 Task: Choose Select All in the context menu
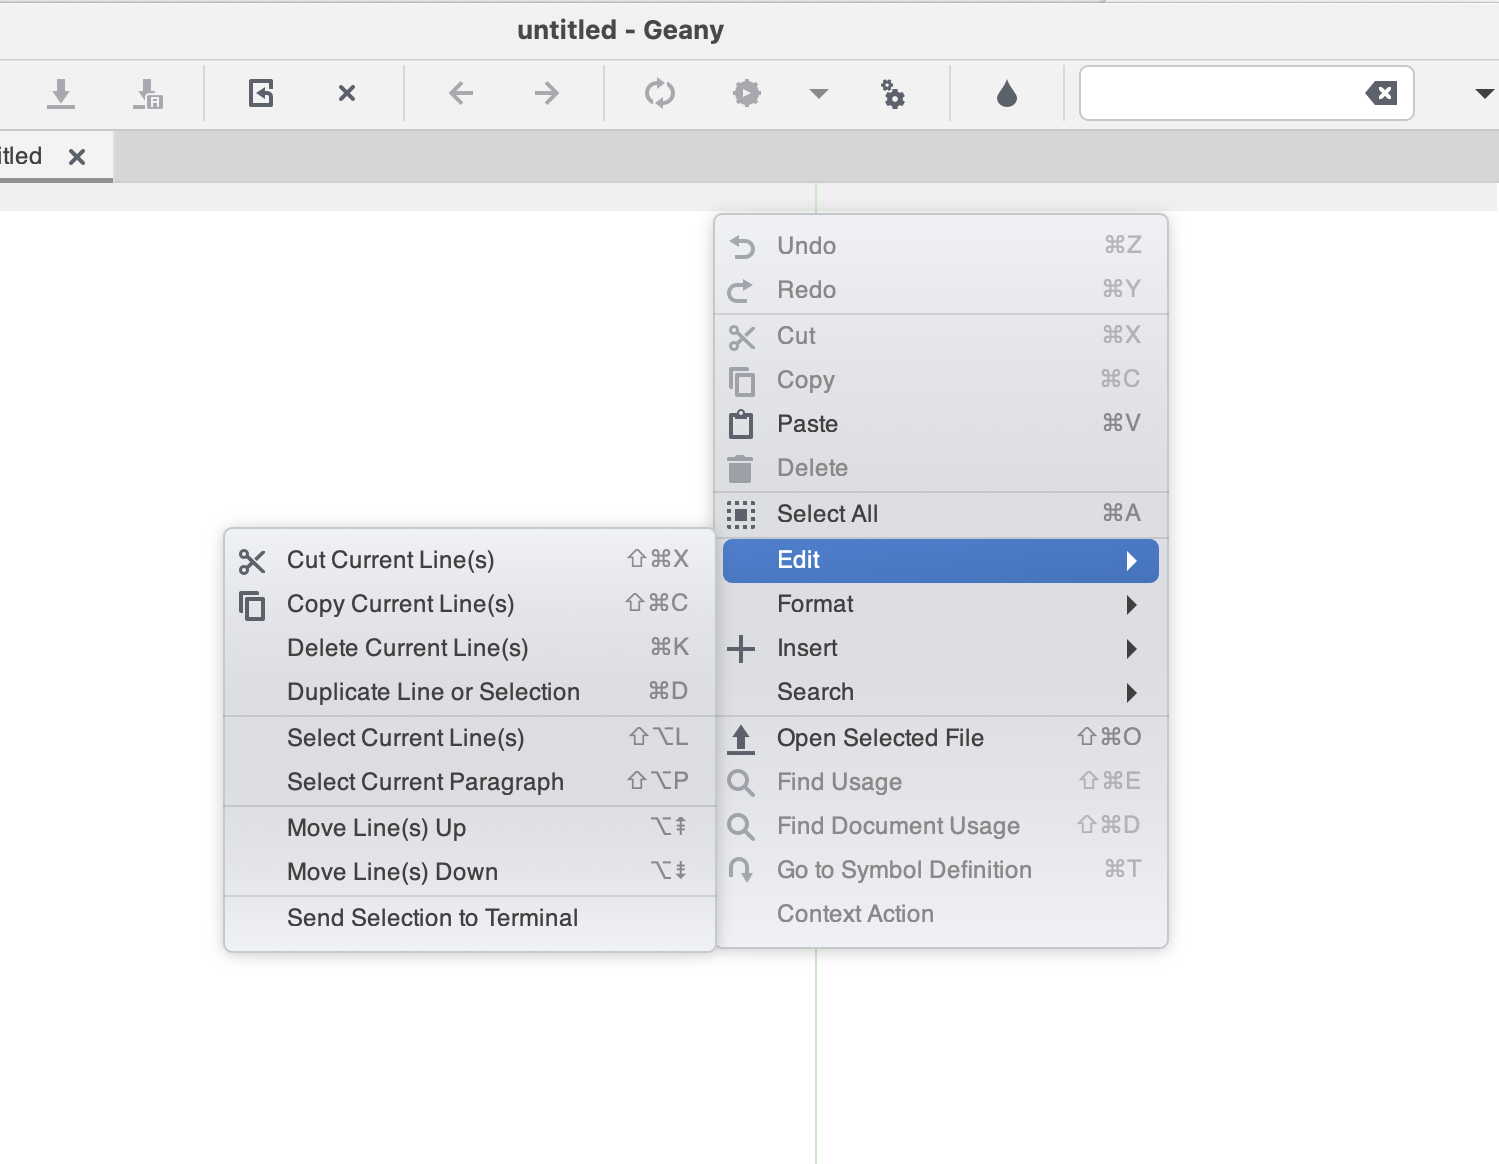click(x=940, y=513)
